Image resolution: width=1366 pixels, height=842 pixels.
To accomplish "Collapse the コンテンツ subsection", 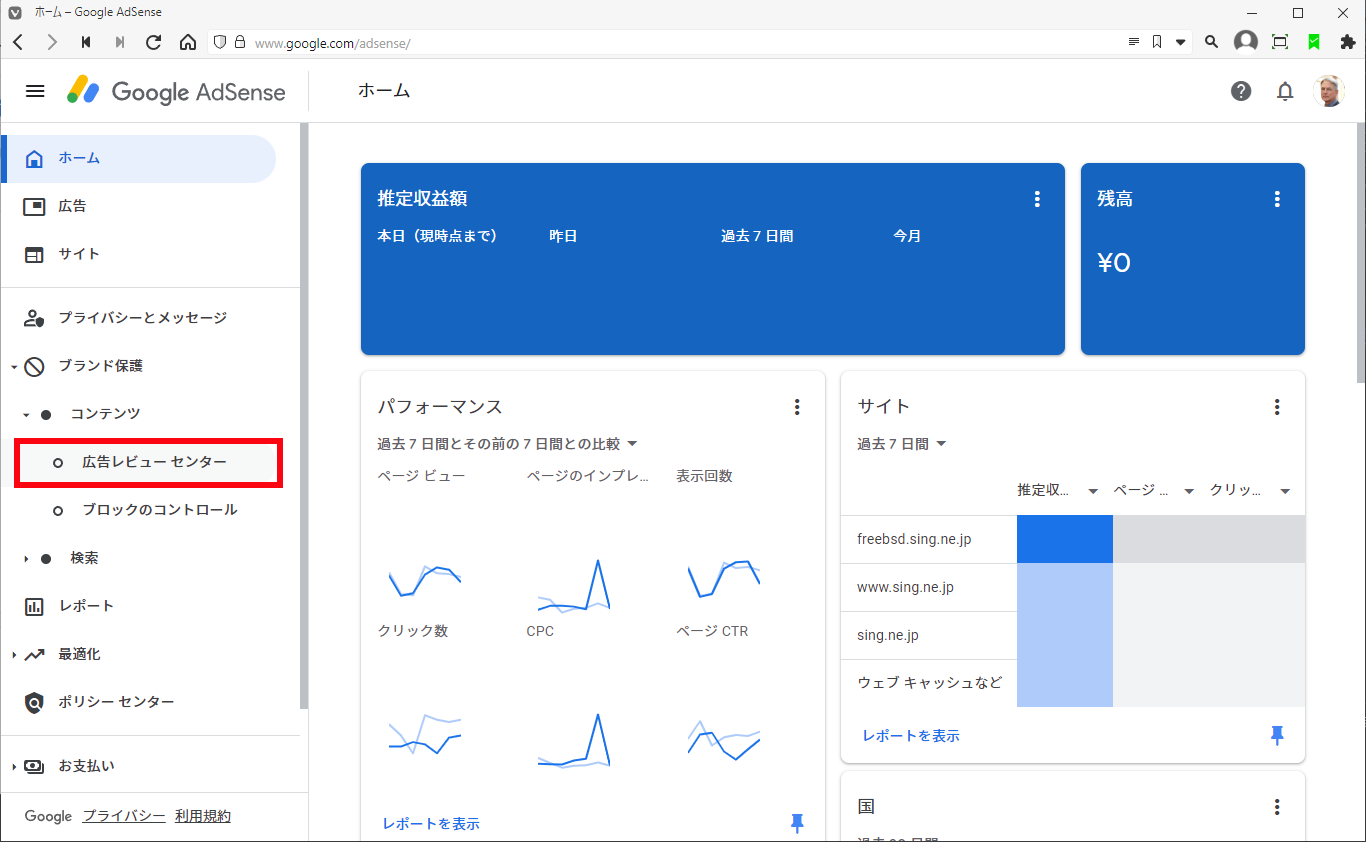I will 26,415.
